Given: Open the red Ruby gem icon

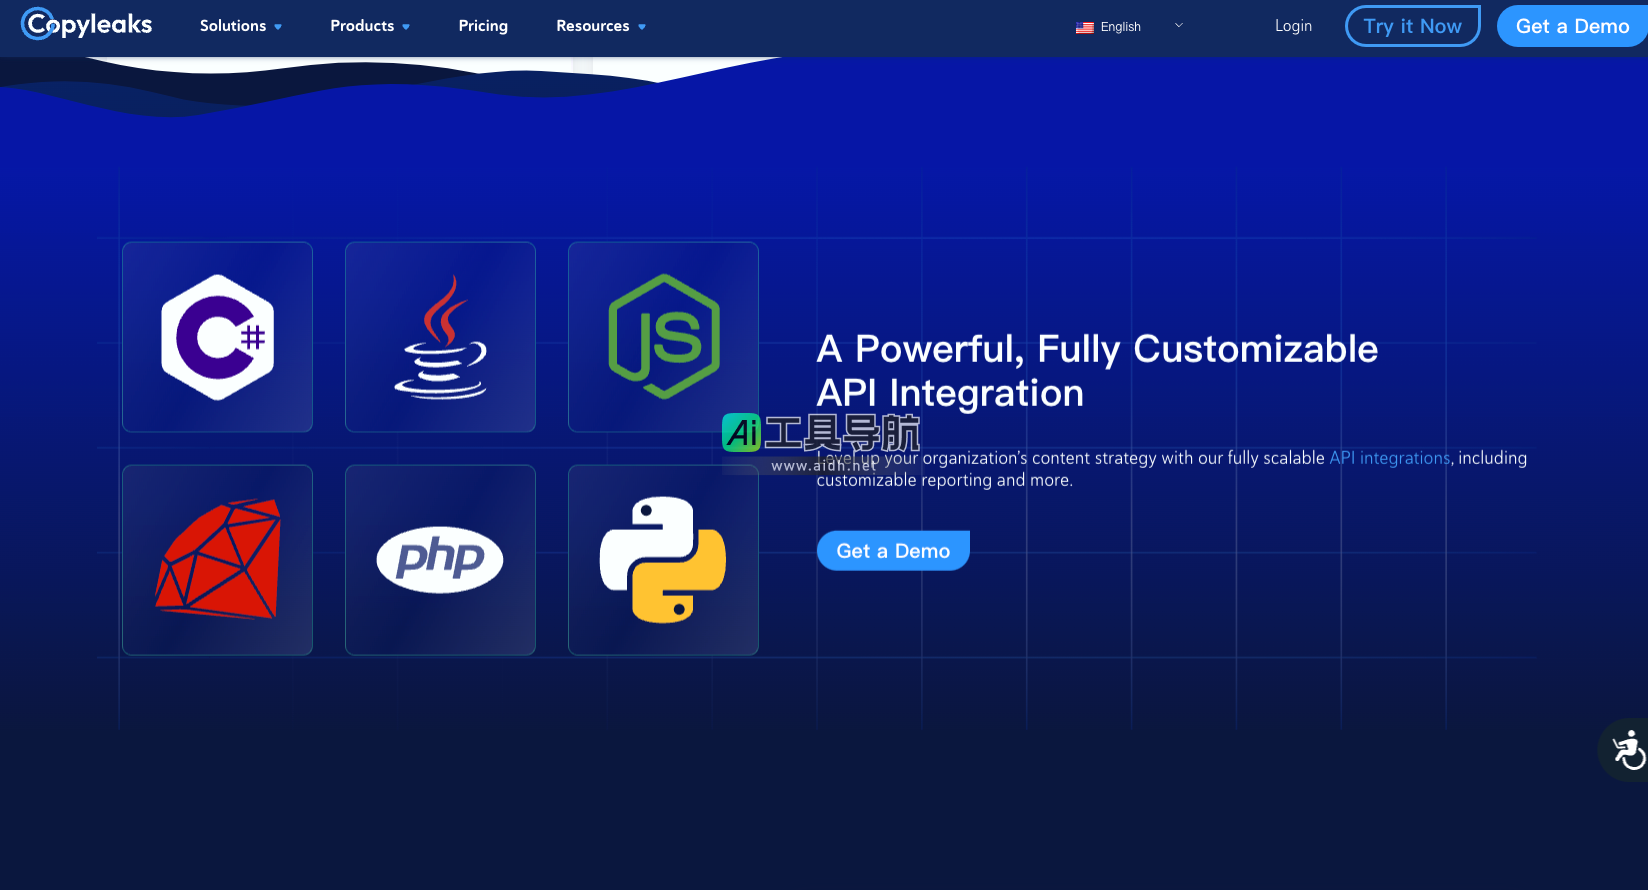Looking at the screenshot, I should click(217, 560).
